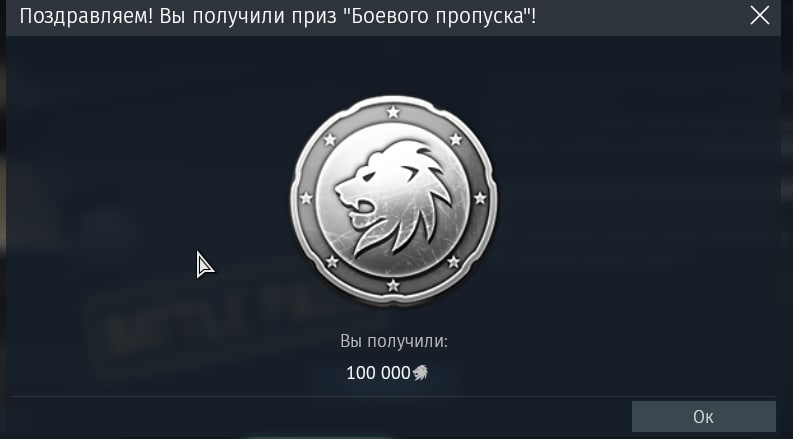Click the words "Боевого пропуска" in the title

coord(437,16)
